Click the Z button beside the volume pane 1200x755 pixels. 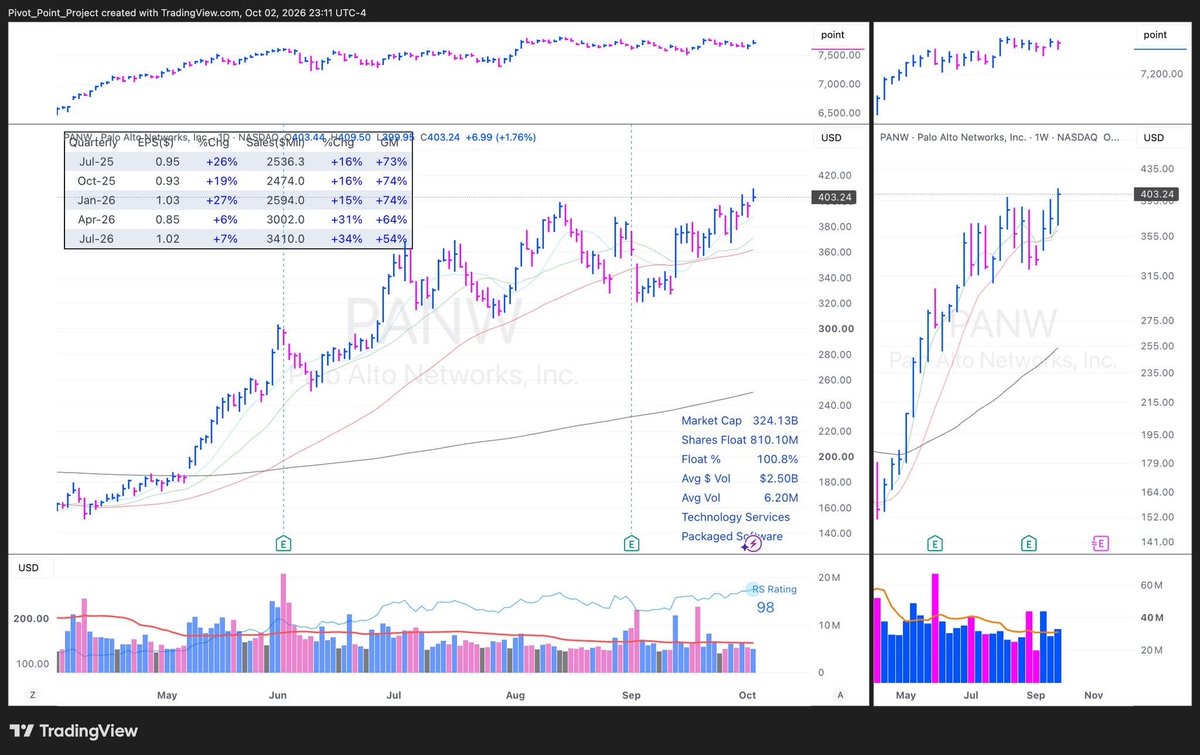(33, 695)
